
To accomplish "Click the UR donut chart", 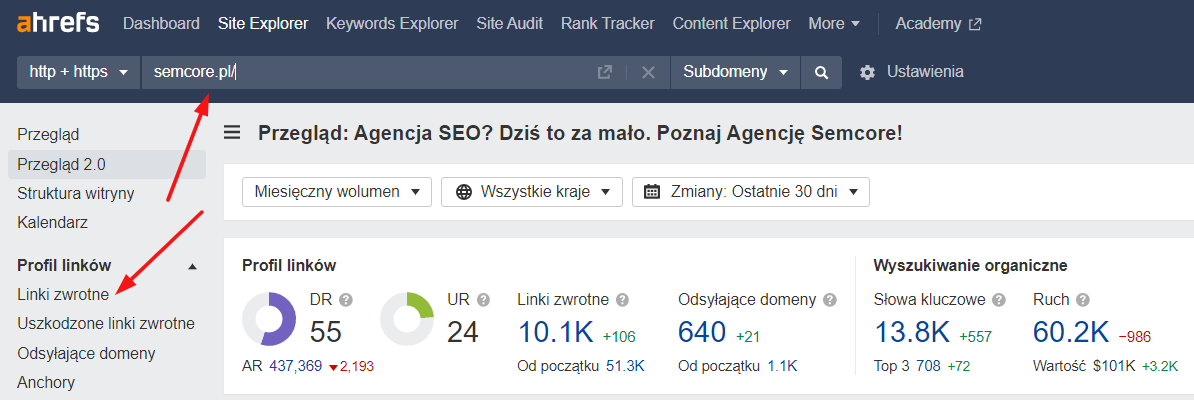I will point(407,319).
